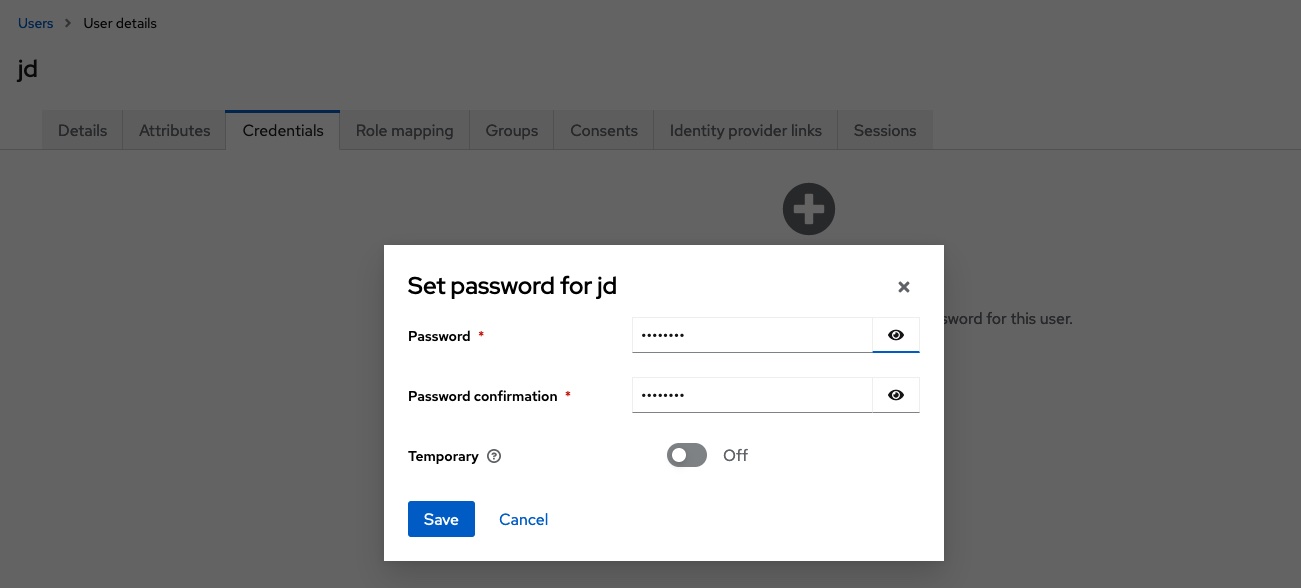This screenshot has width=1301, height=588.
Task: Show the Password field characters
Action: coord(895,336)
